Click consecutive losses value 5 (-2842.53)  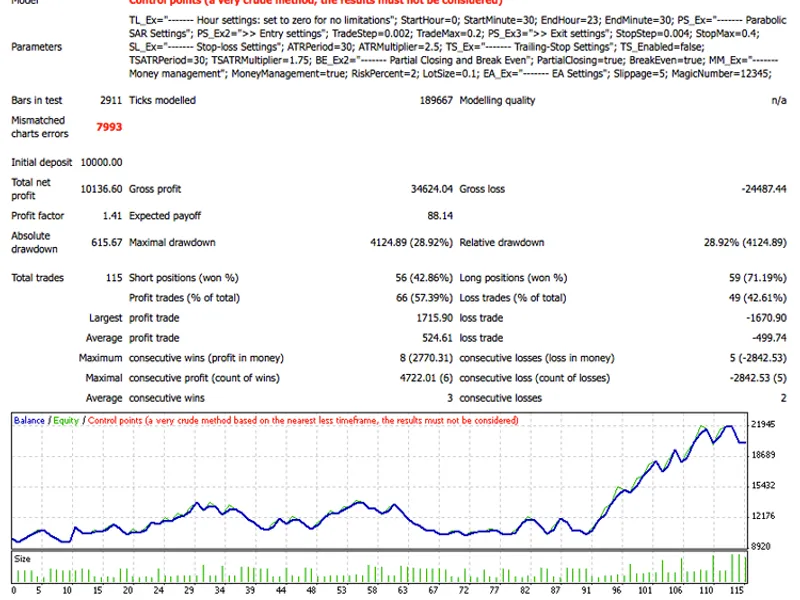click(758, 358)
